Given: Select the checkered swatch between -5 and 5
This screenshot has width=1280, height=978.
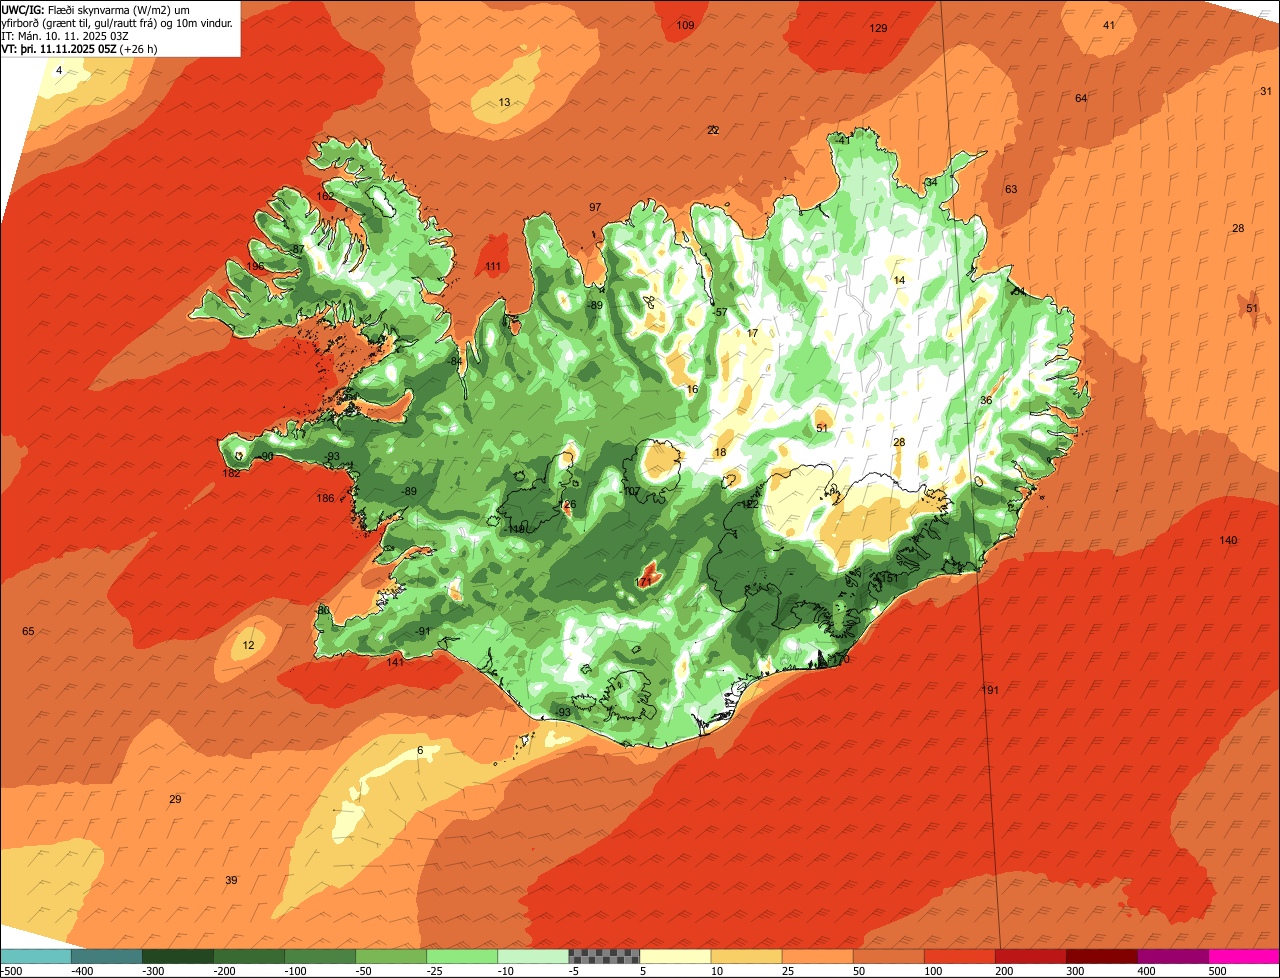Looking at the screenshot, I should 603,956.
